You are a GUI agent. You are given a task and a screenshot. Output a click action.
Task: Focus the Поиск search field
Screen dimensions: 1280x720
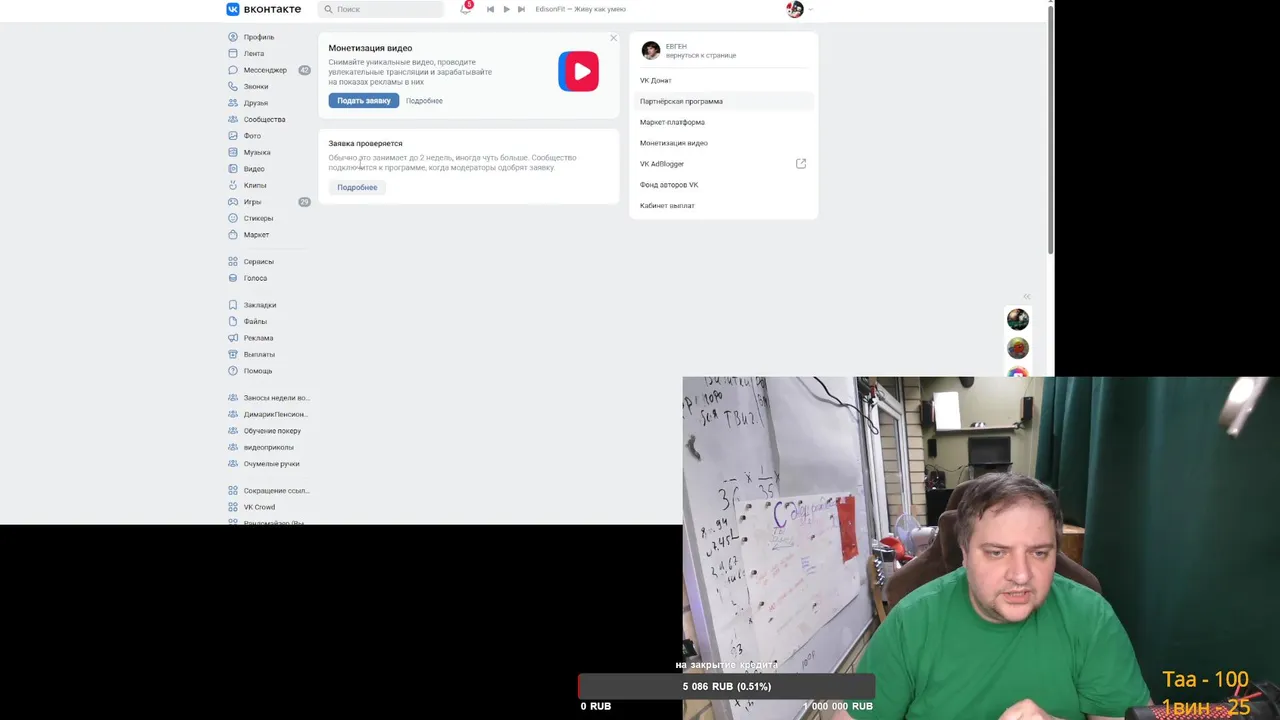(x=381, y=9)
